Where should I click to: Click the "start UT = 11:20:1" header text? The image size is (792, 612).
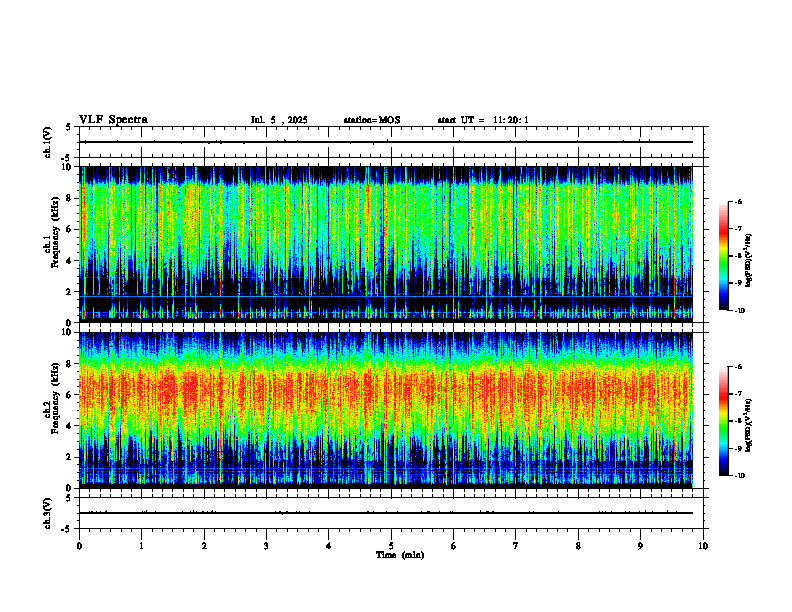483,120
